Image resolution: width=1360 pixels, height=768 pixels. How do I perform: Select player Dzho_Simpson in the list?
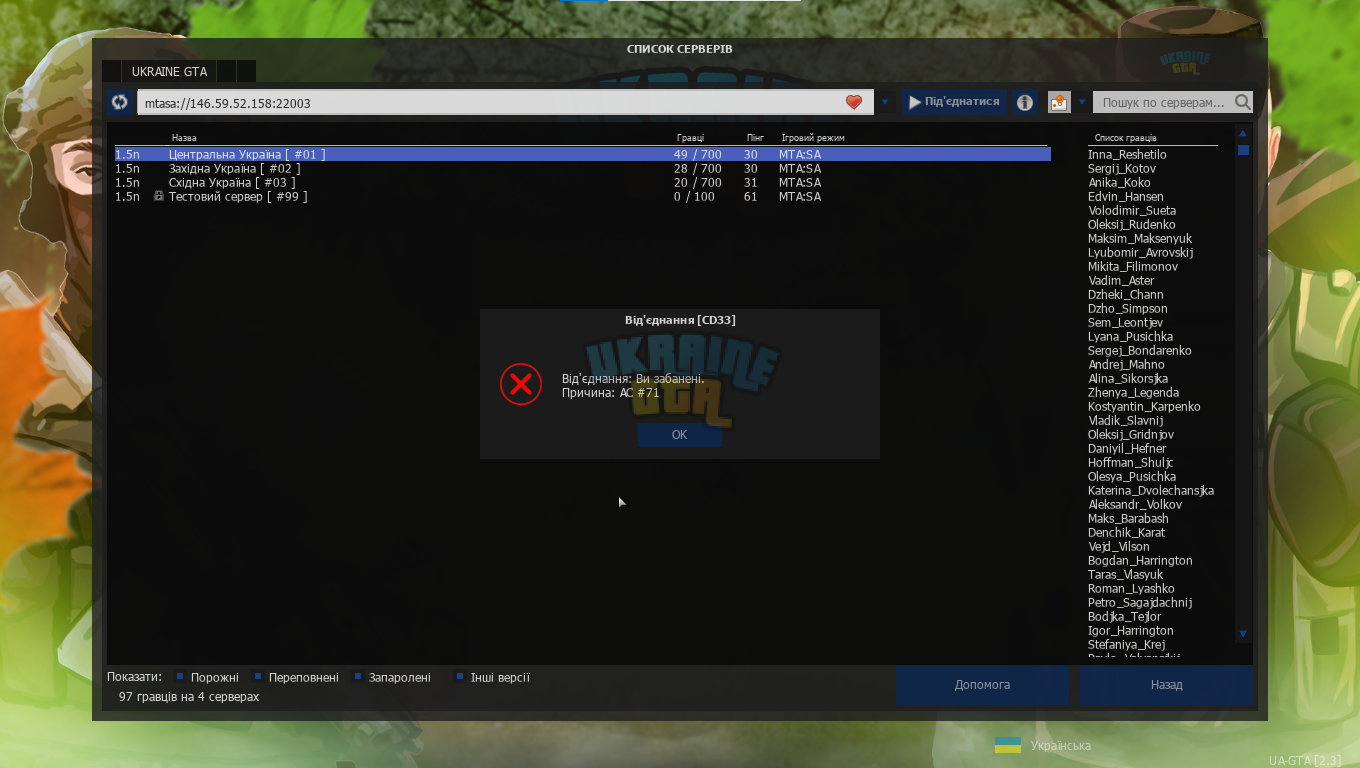click(x=1128, y=309)
